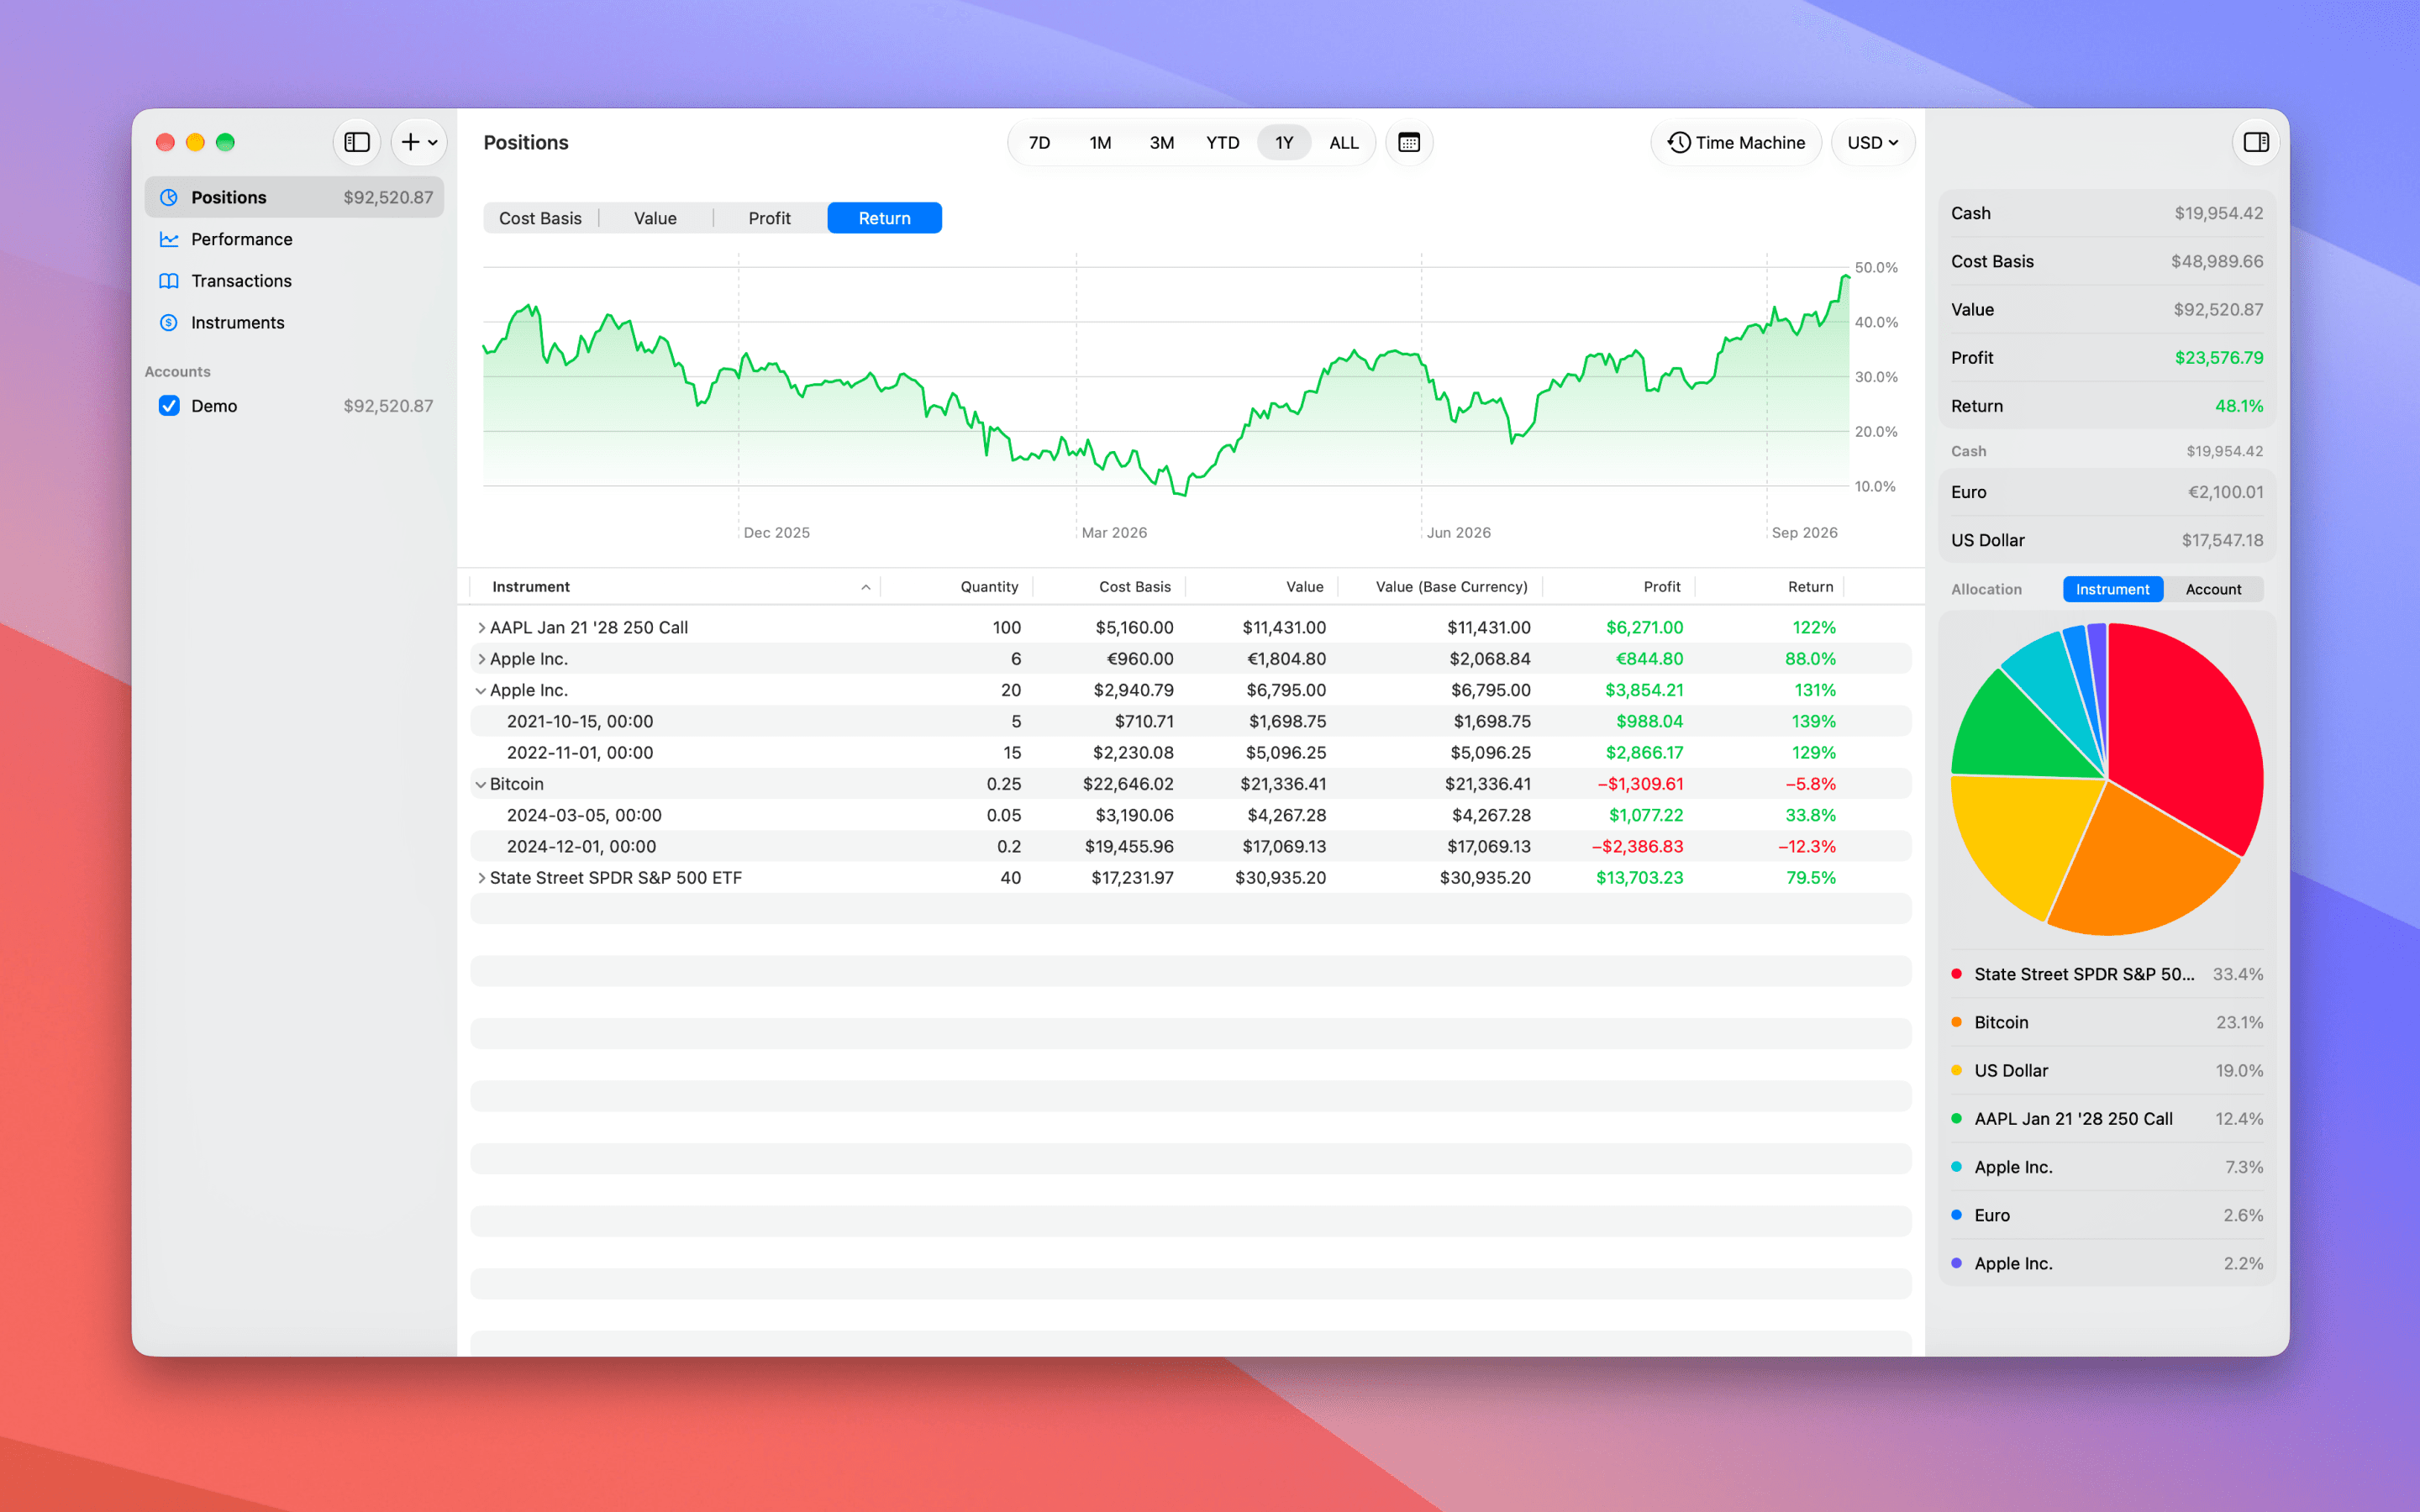Select the AAPL Jan 21 '28 250 Call legend entry

pyautogui.click(x=2107, y=1119)
